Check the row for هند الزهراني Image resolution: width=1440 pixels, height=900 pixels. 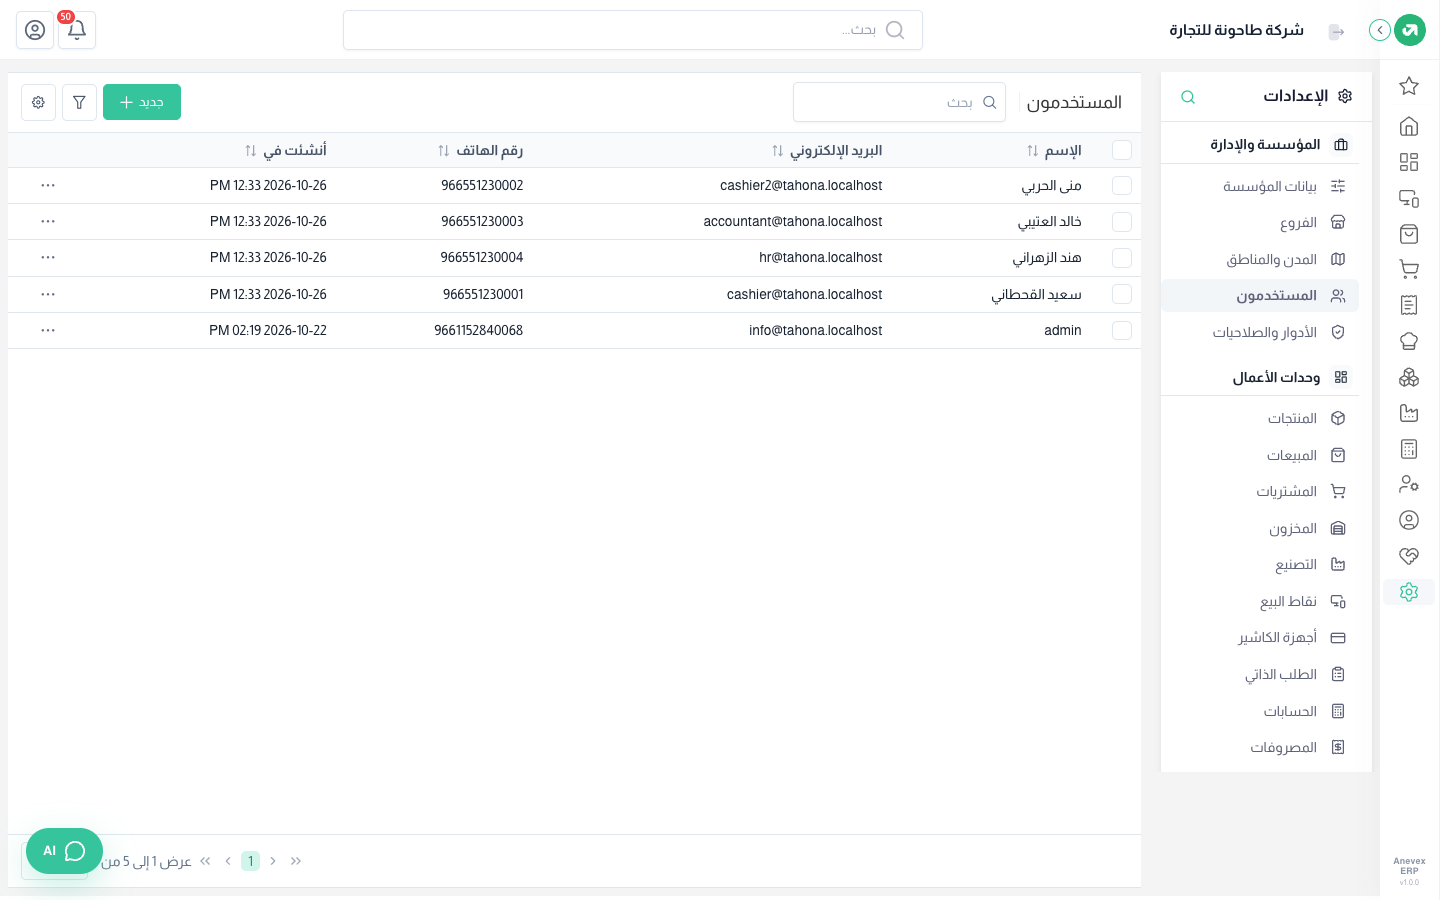[1122, 258]
